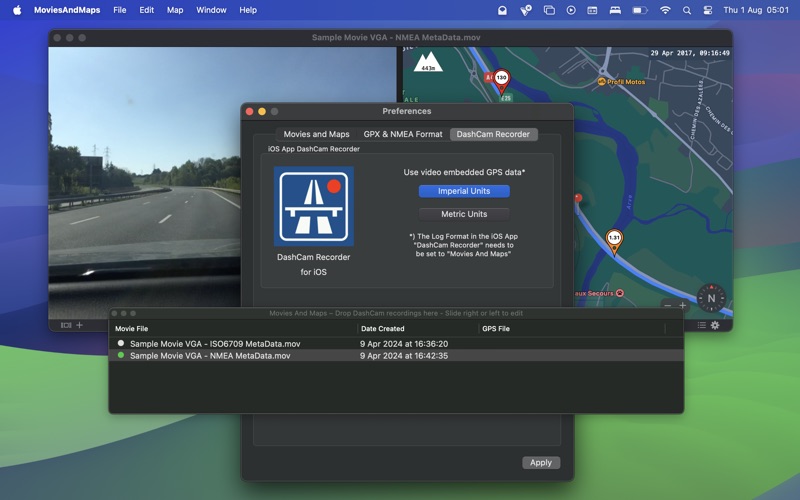800x500 pixels.
Task: Click the Secours label on the map
Action: pyautogui.click(x=593, y=293)
